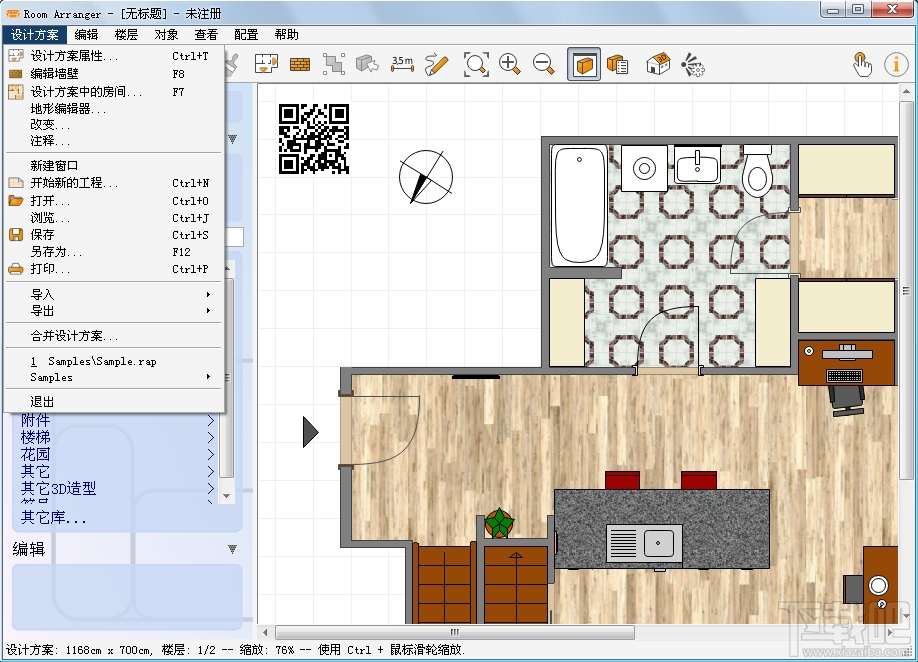
Task: Toggle the highlighted orange box view button
Action: [x=584, y=65]
